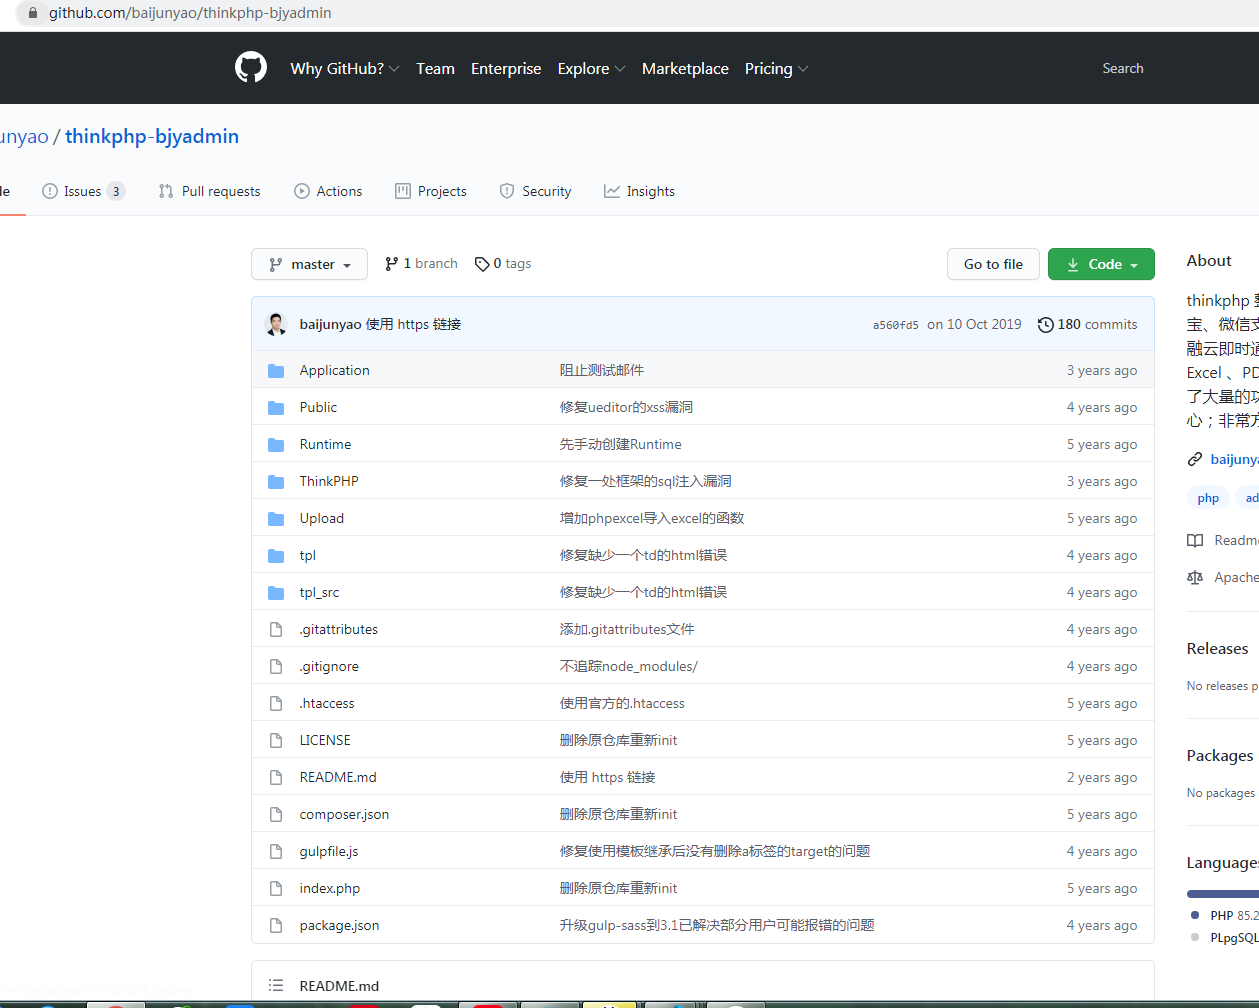Click commit message '先手动创建Runtime'
1259x1008 pixels.
tap(620, 444)
